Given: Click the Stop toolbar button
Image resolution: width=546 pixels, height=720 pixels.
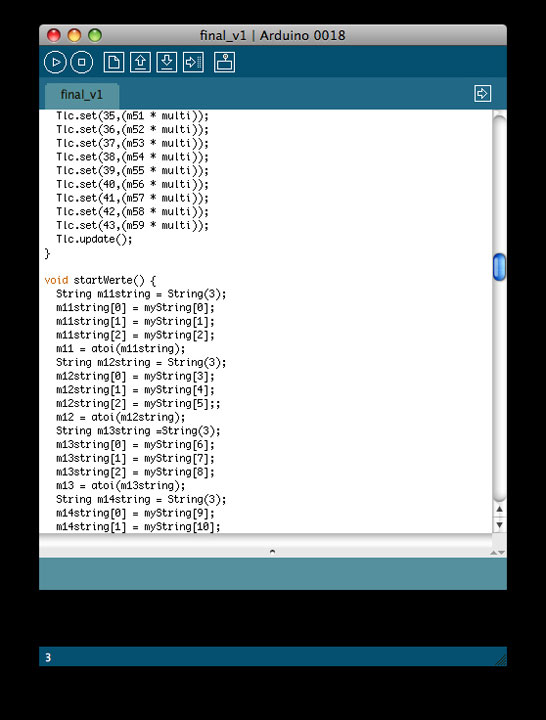Looking at the screenshot, I should [82, 62].
